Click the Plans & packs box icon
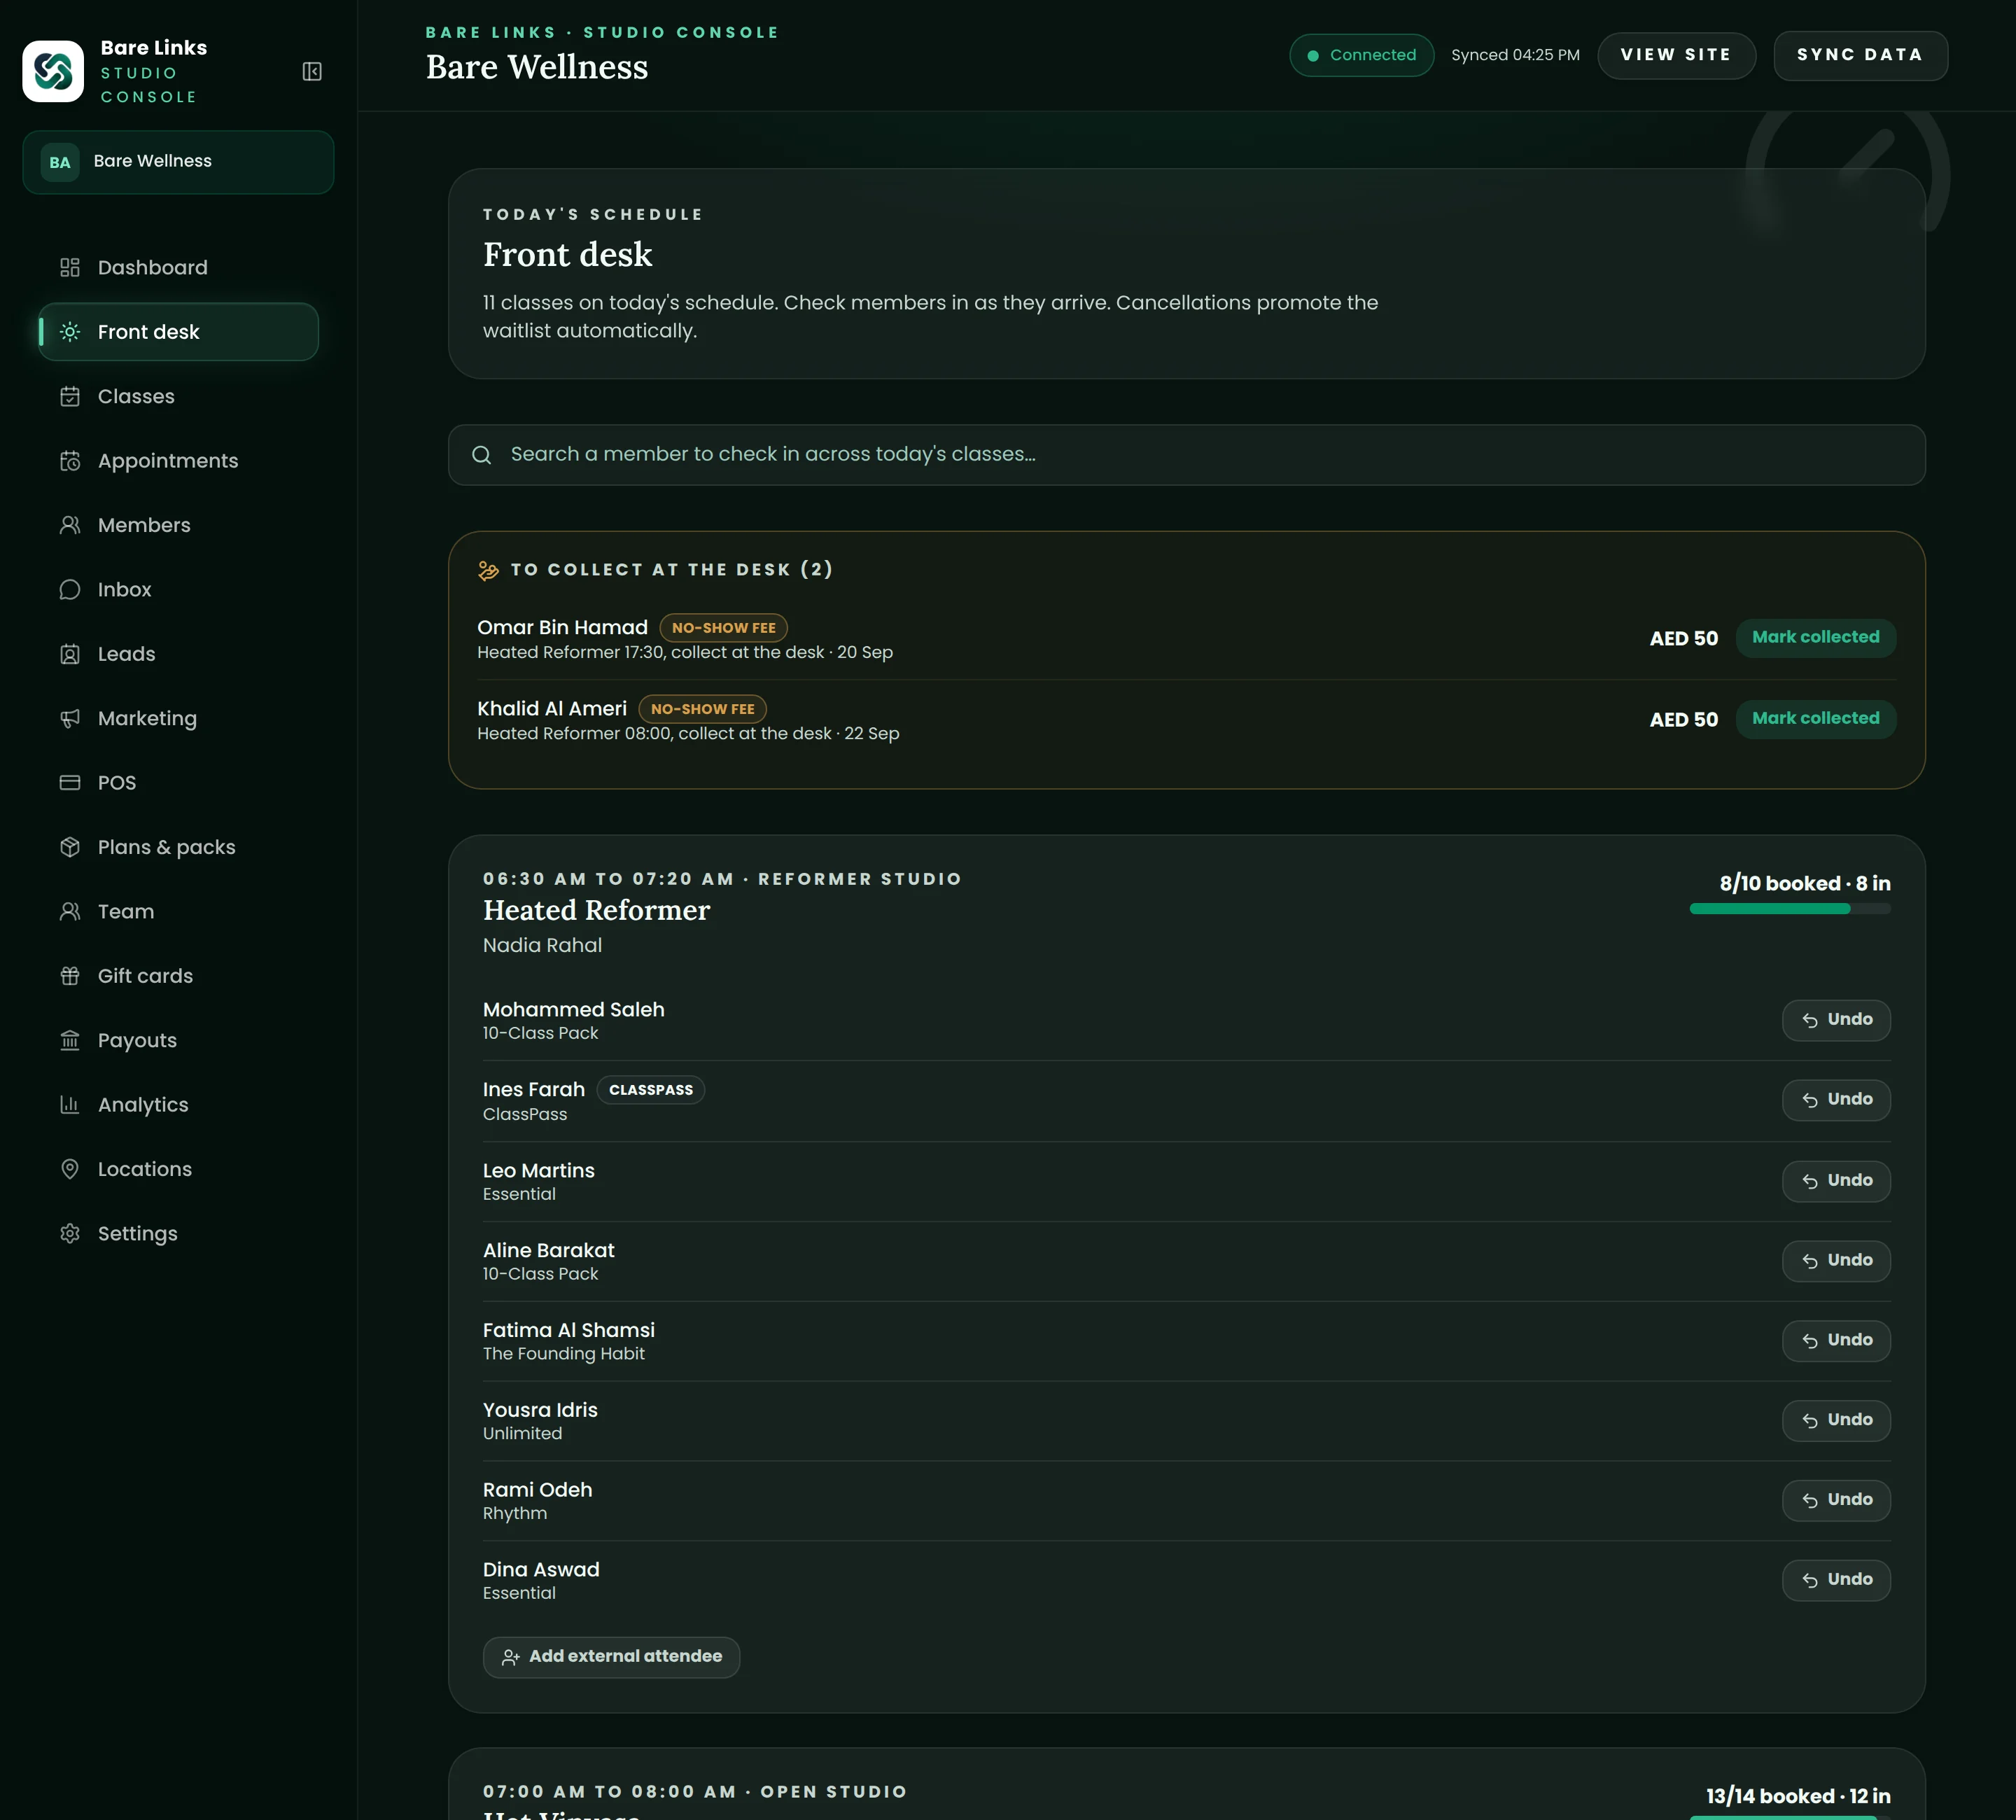This screenshot has width=2016, height=1820. click(70, 847)
